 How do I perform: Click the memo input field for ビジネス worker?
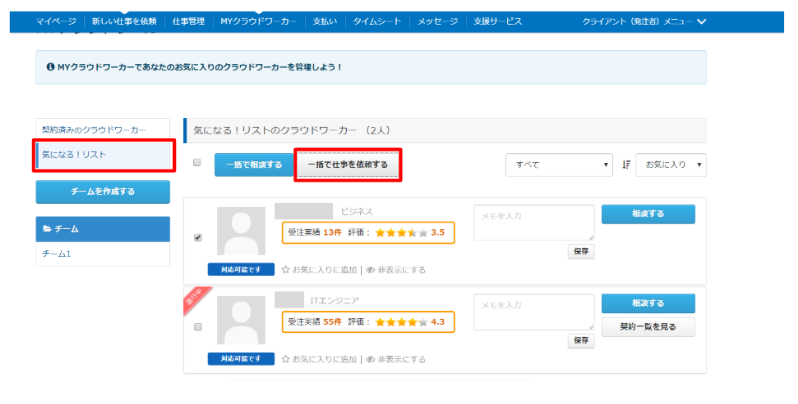coord(533,223)
